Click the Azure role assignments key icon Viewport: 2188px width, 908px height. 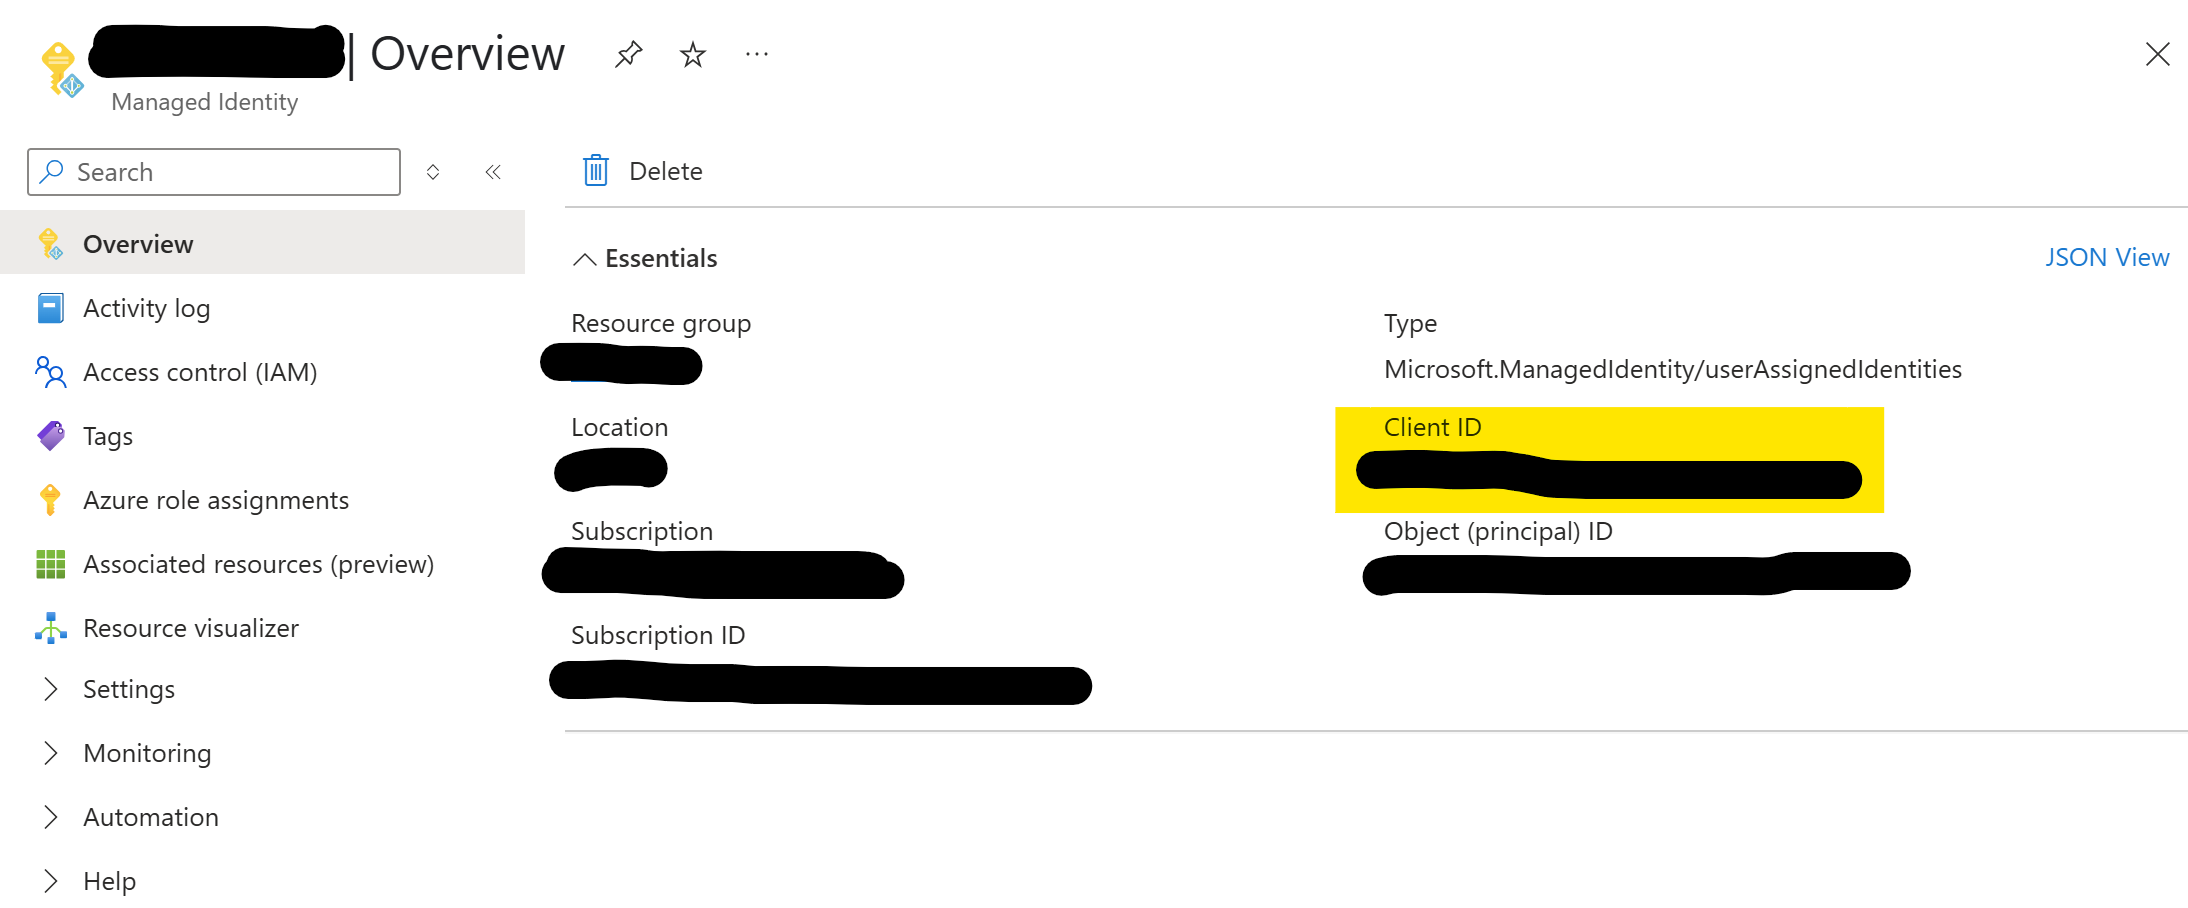pos(50,500)
